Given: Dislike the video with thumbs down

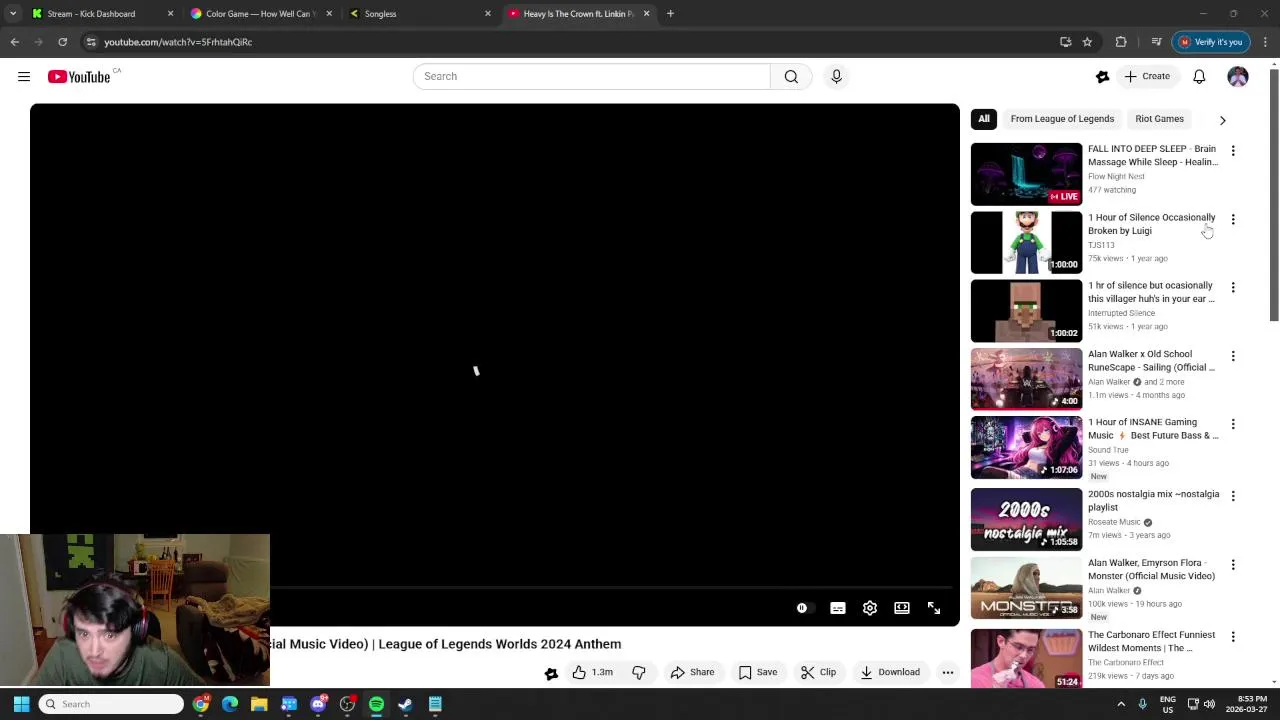Looking at the screenshot, I should pyautogui.click(x=639, y=672).
